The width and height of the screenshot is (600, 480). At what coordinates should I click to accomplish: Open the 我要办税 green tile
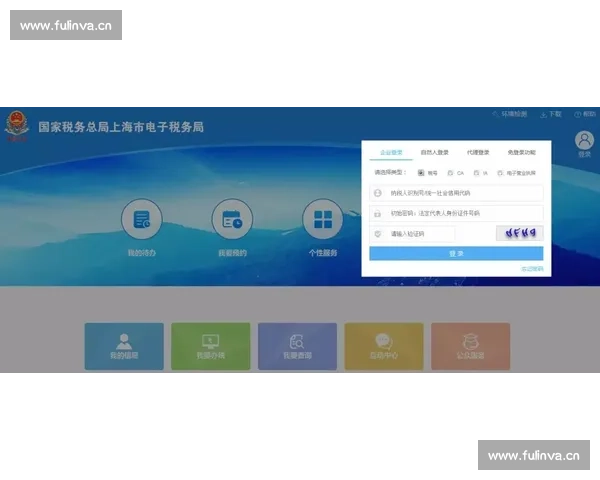point(210,346)
